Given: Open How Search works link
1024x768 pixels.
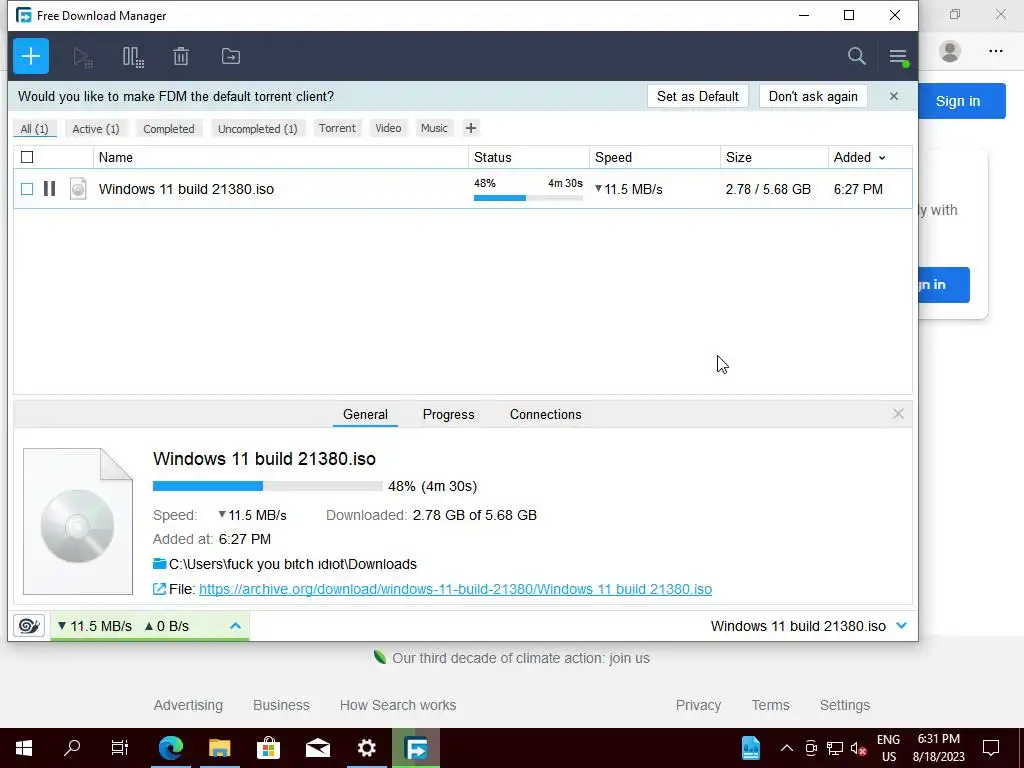Looking at the screenshot, I should click(x=398, y=705).
